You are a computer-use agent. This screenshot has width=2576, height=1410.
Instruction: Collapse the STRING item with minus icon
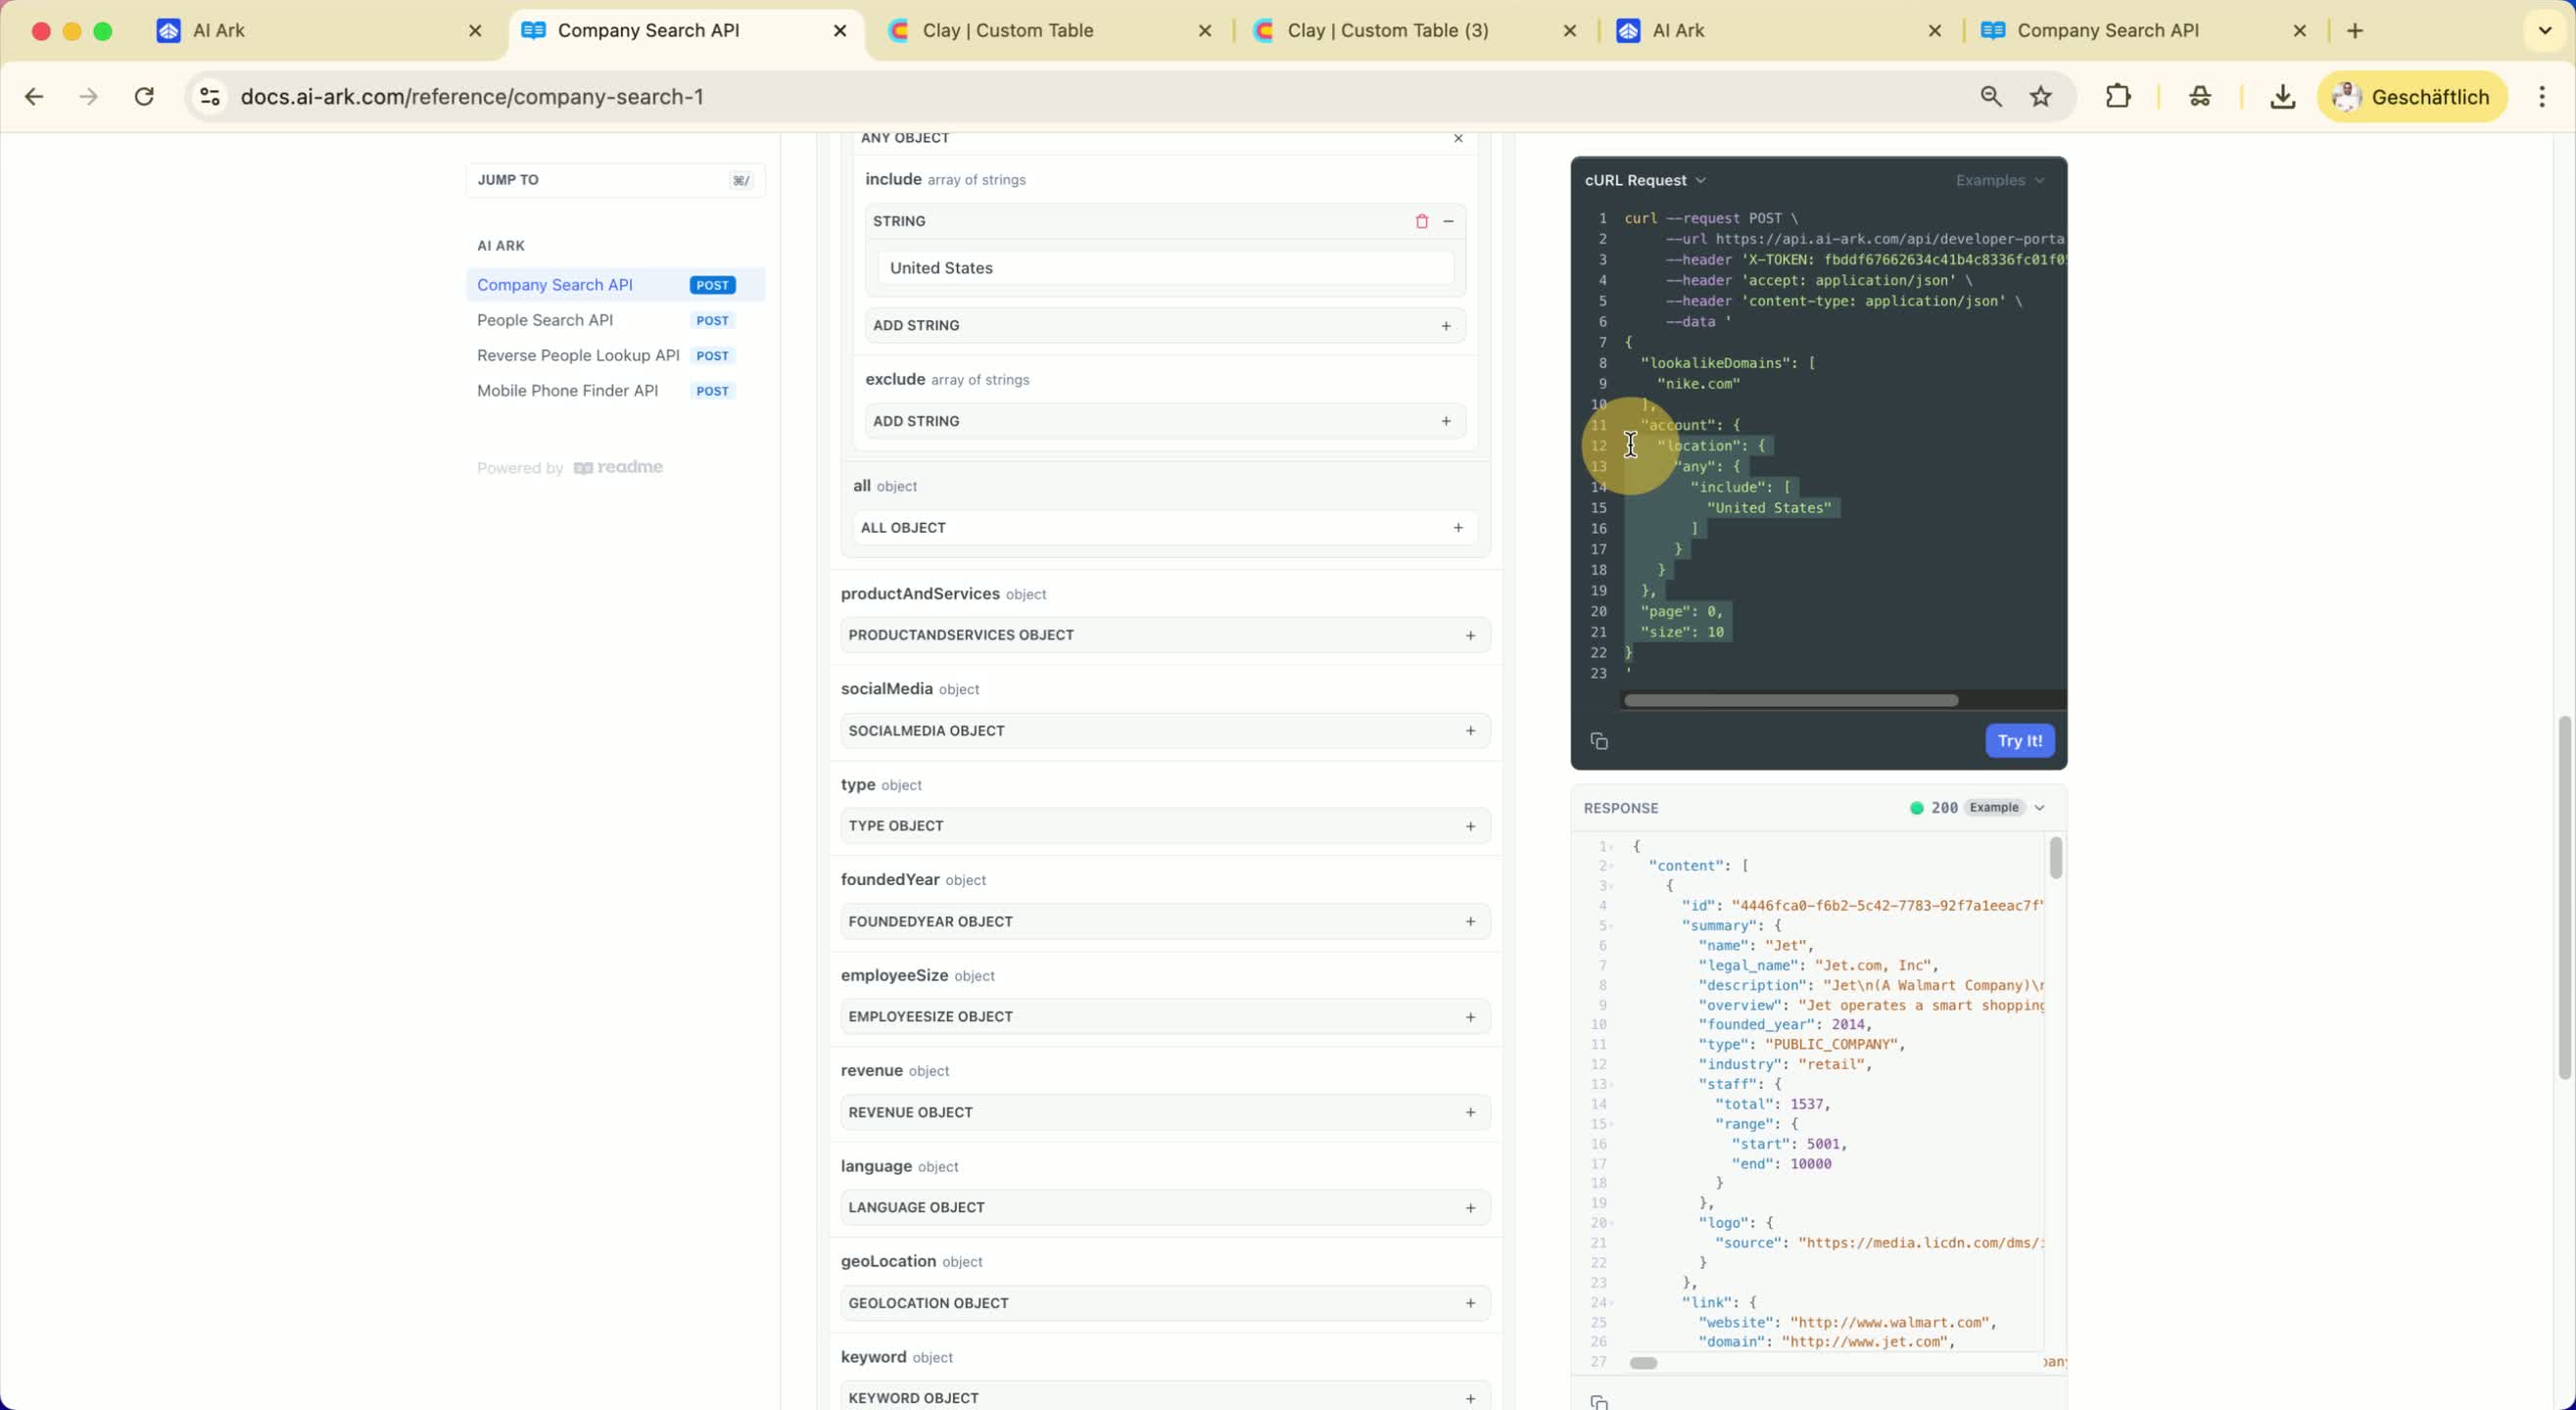pos(1448,221)
